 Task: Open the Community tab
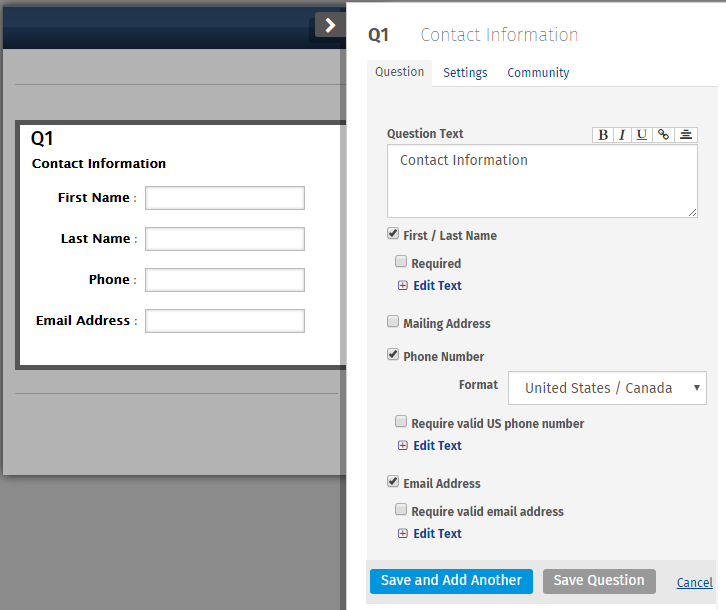point(538,73)
